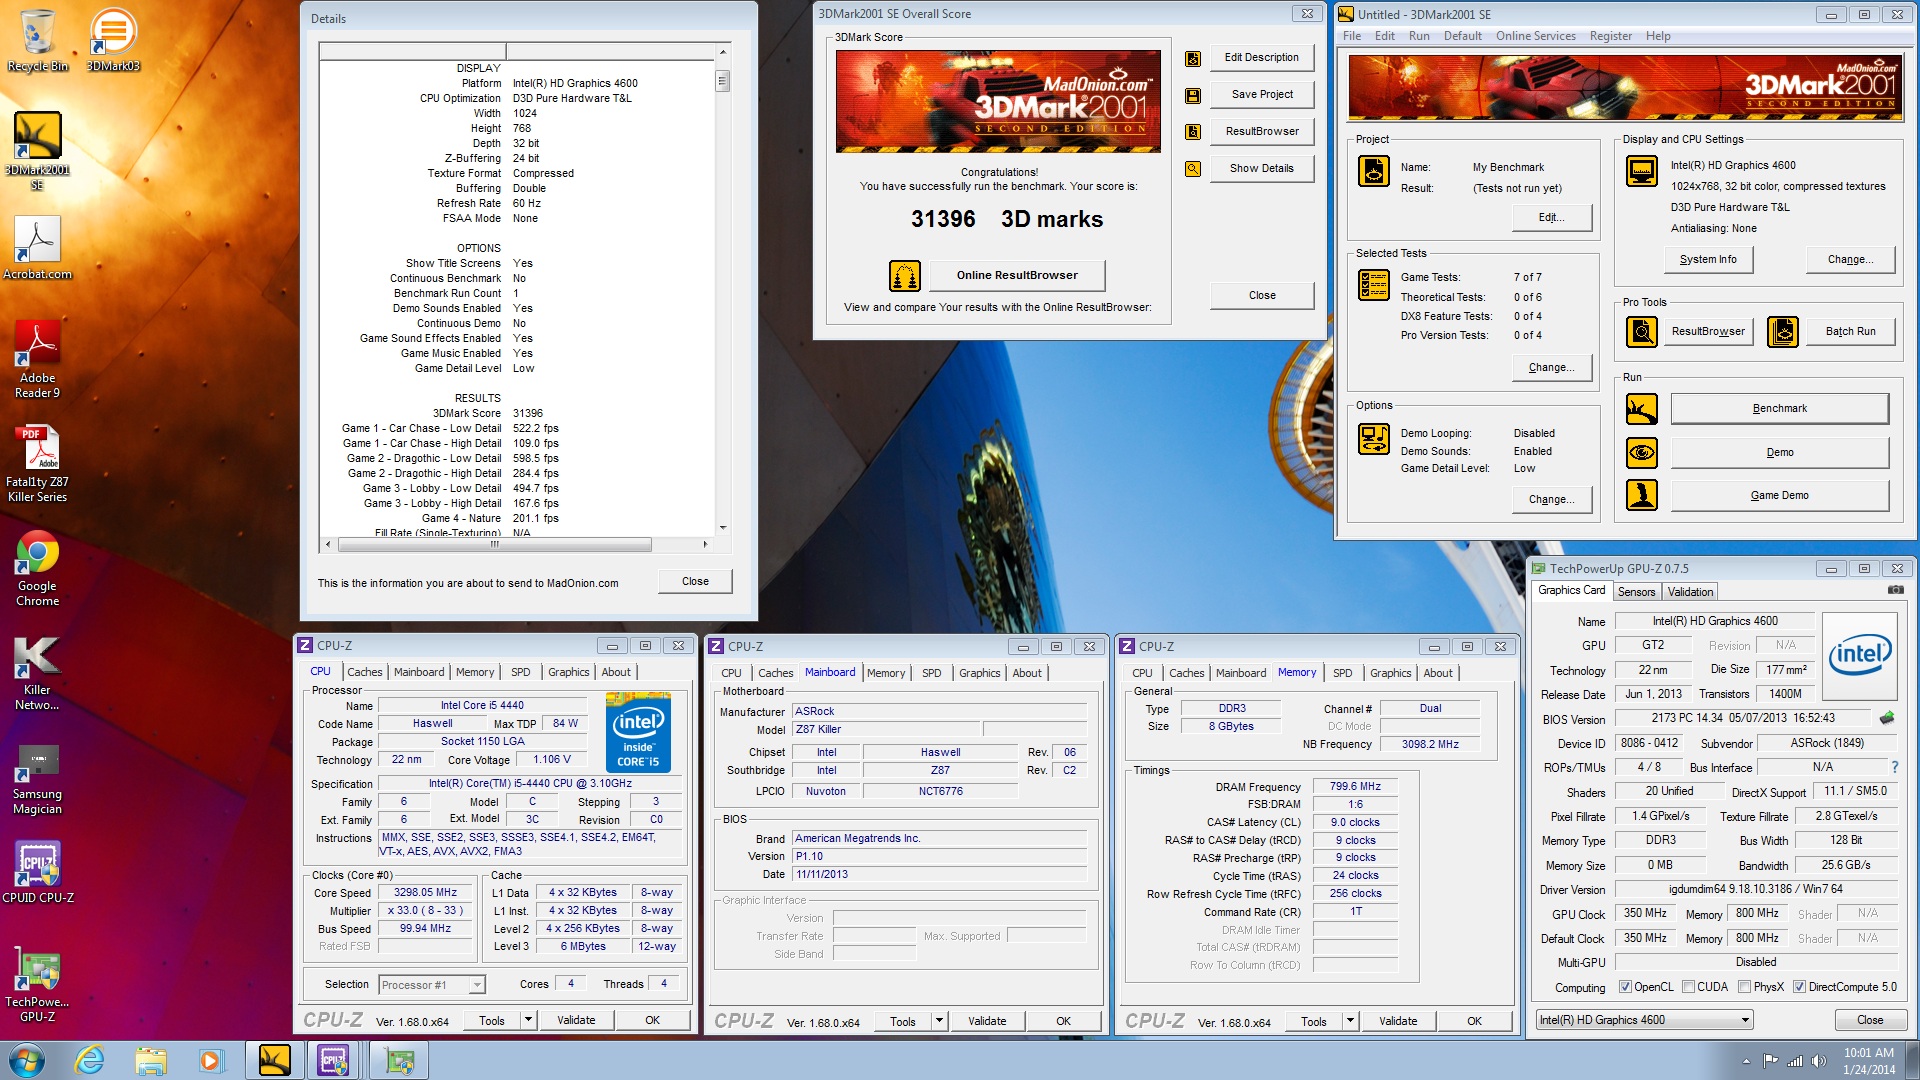The image size is (1920, 1080).
Task: Click the volume icon in system tray
Action: [1818, 1061]
